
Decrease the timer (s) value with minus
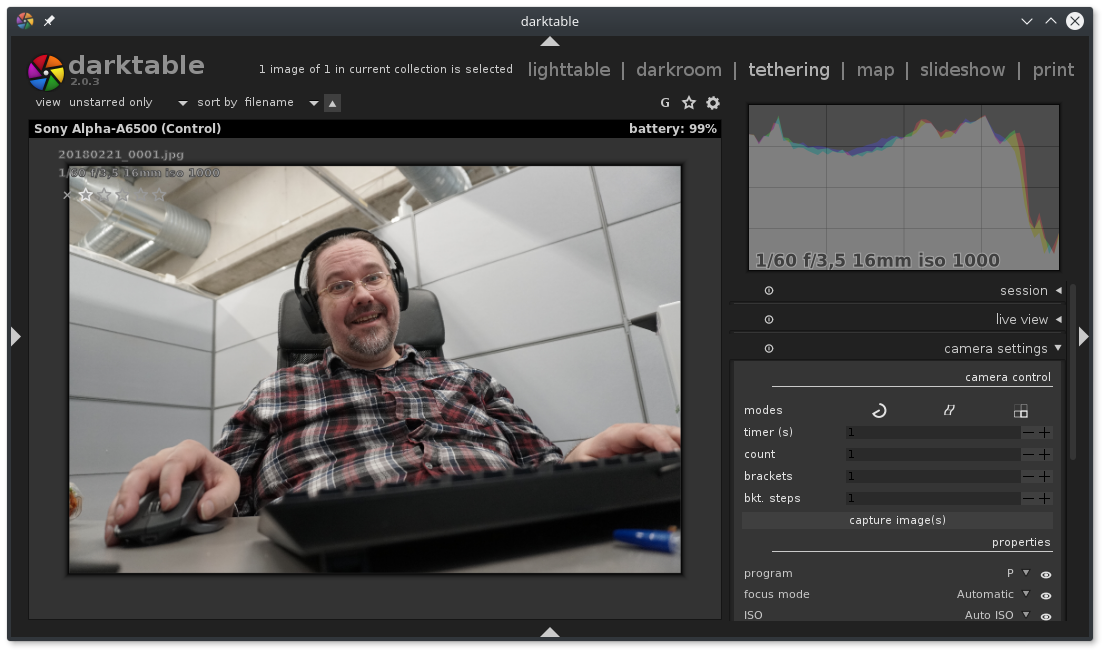coord(1028,432)
